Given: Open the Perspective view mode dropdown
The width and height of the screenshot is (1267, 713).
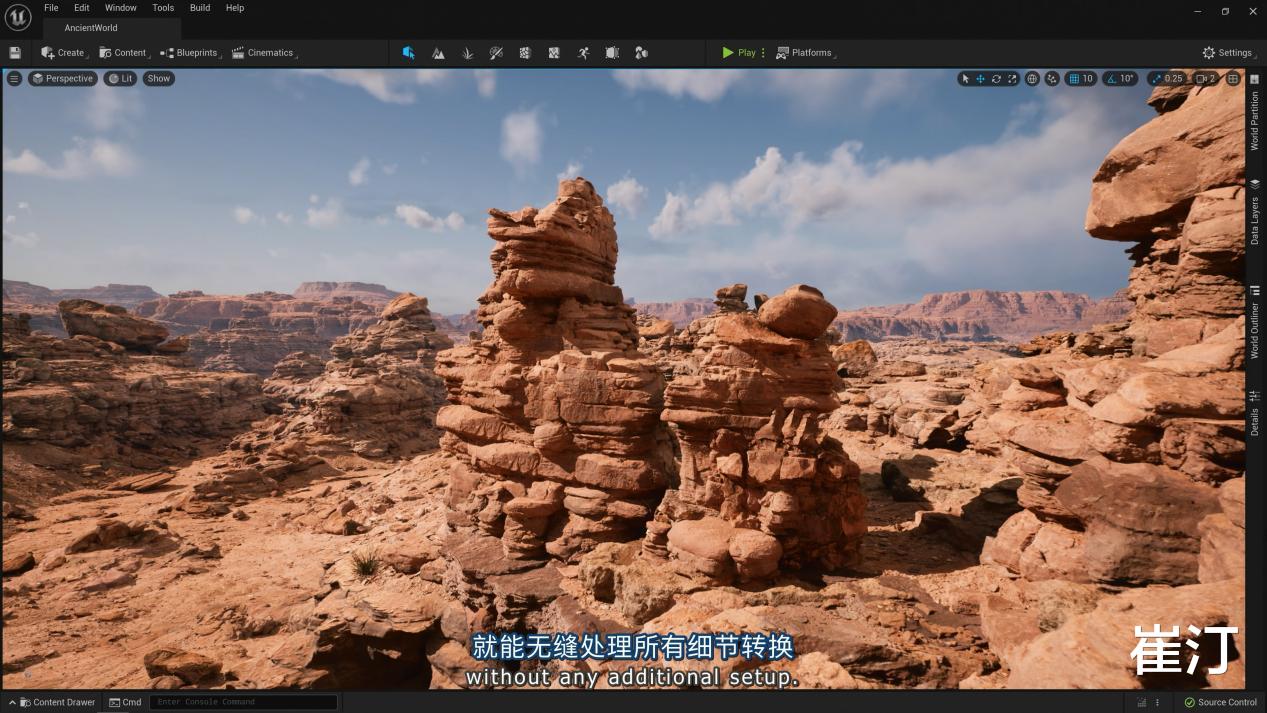Looking at the screenshot, I should [x=63, y=79].
